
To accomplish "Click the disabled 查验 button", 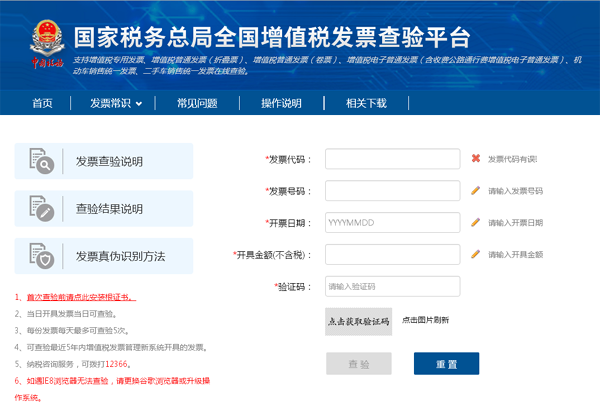I will pyautogui.click(x=359, y=364).
